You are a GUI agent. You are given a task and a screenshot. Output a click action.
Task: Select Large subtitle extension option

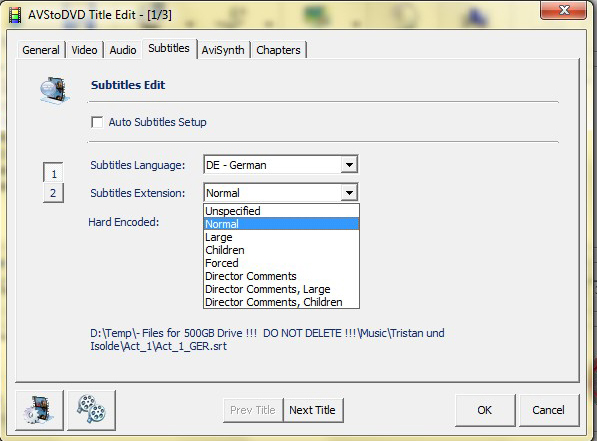point(281,237)
